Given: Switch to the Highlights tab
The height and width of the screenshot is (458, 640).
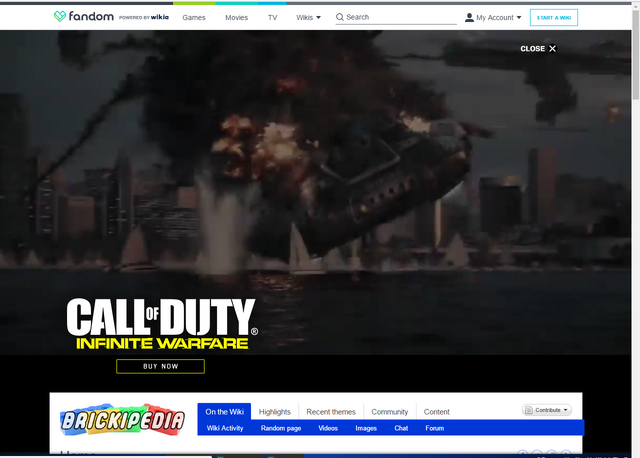Looking at the screenshot, I should pos(275,412).
